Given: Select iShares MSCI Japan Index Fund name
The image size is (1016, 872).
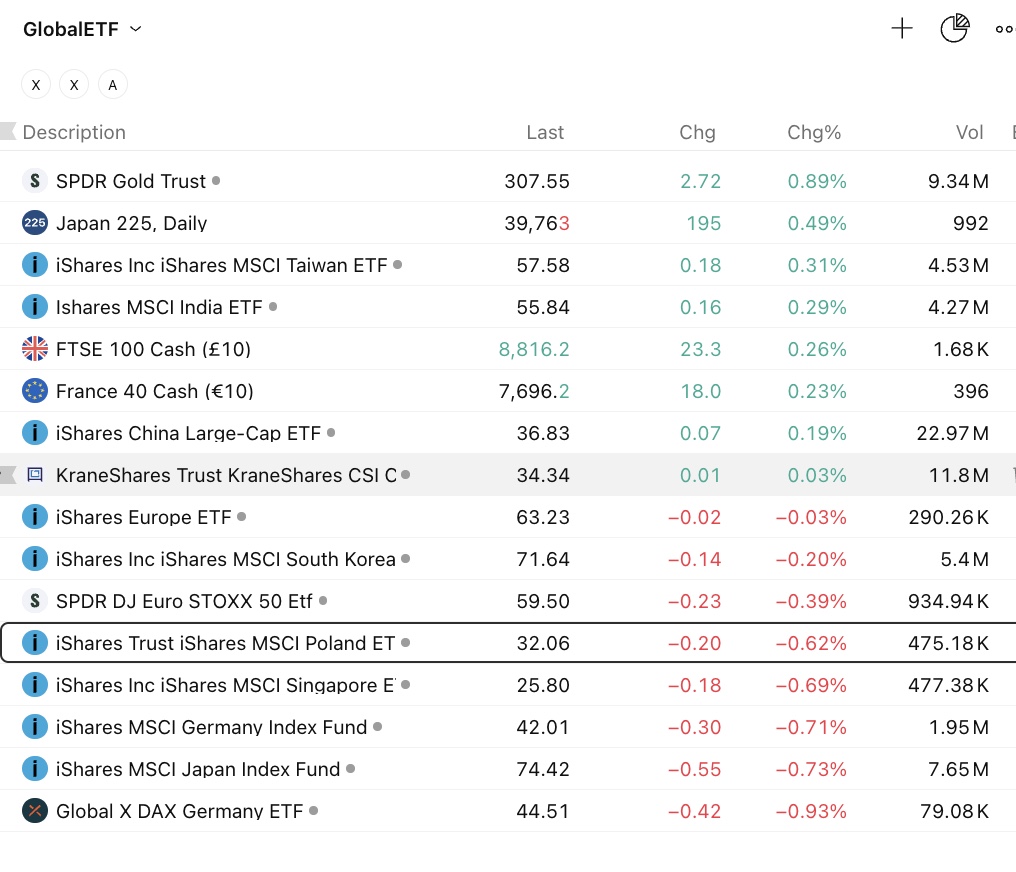Looking at the screenshot, I should [198, 769].
